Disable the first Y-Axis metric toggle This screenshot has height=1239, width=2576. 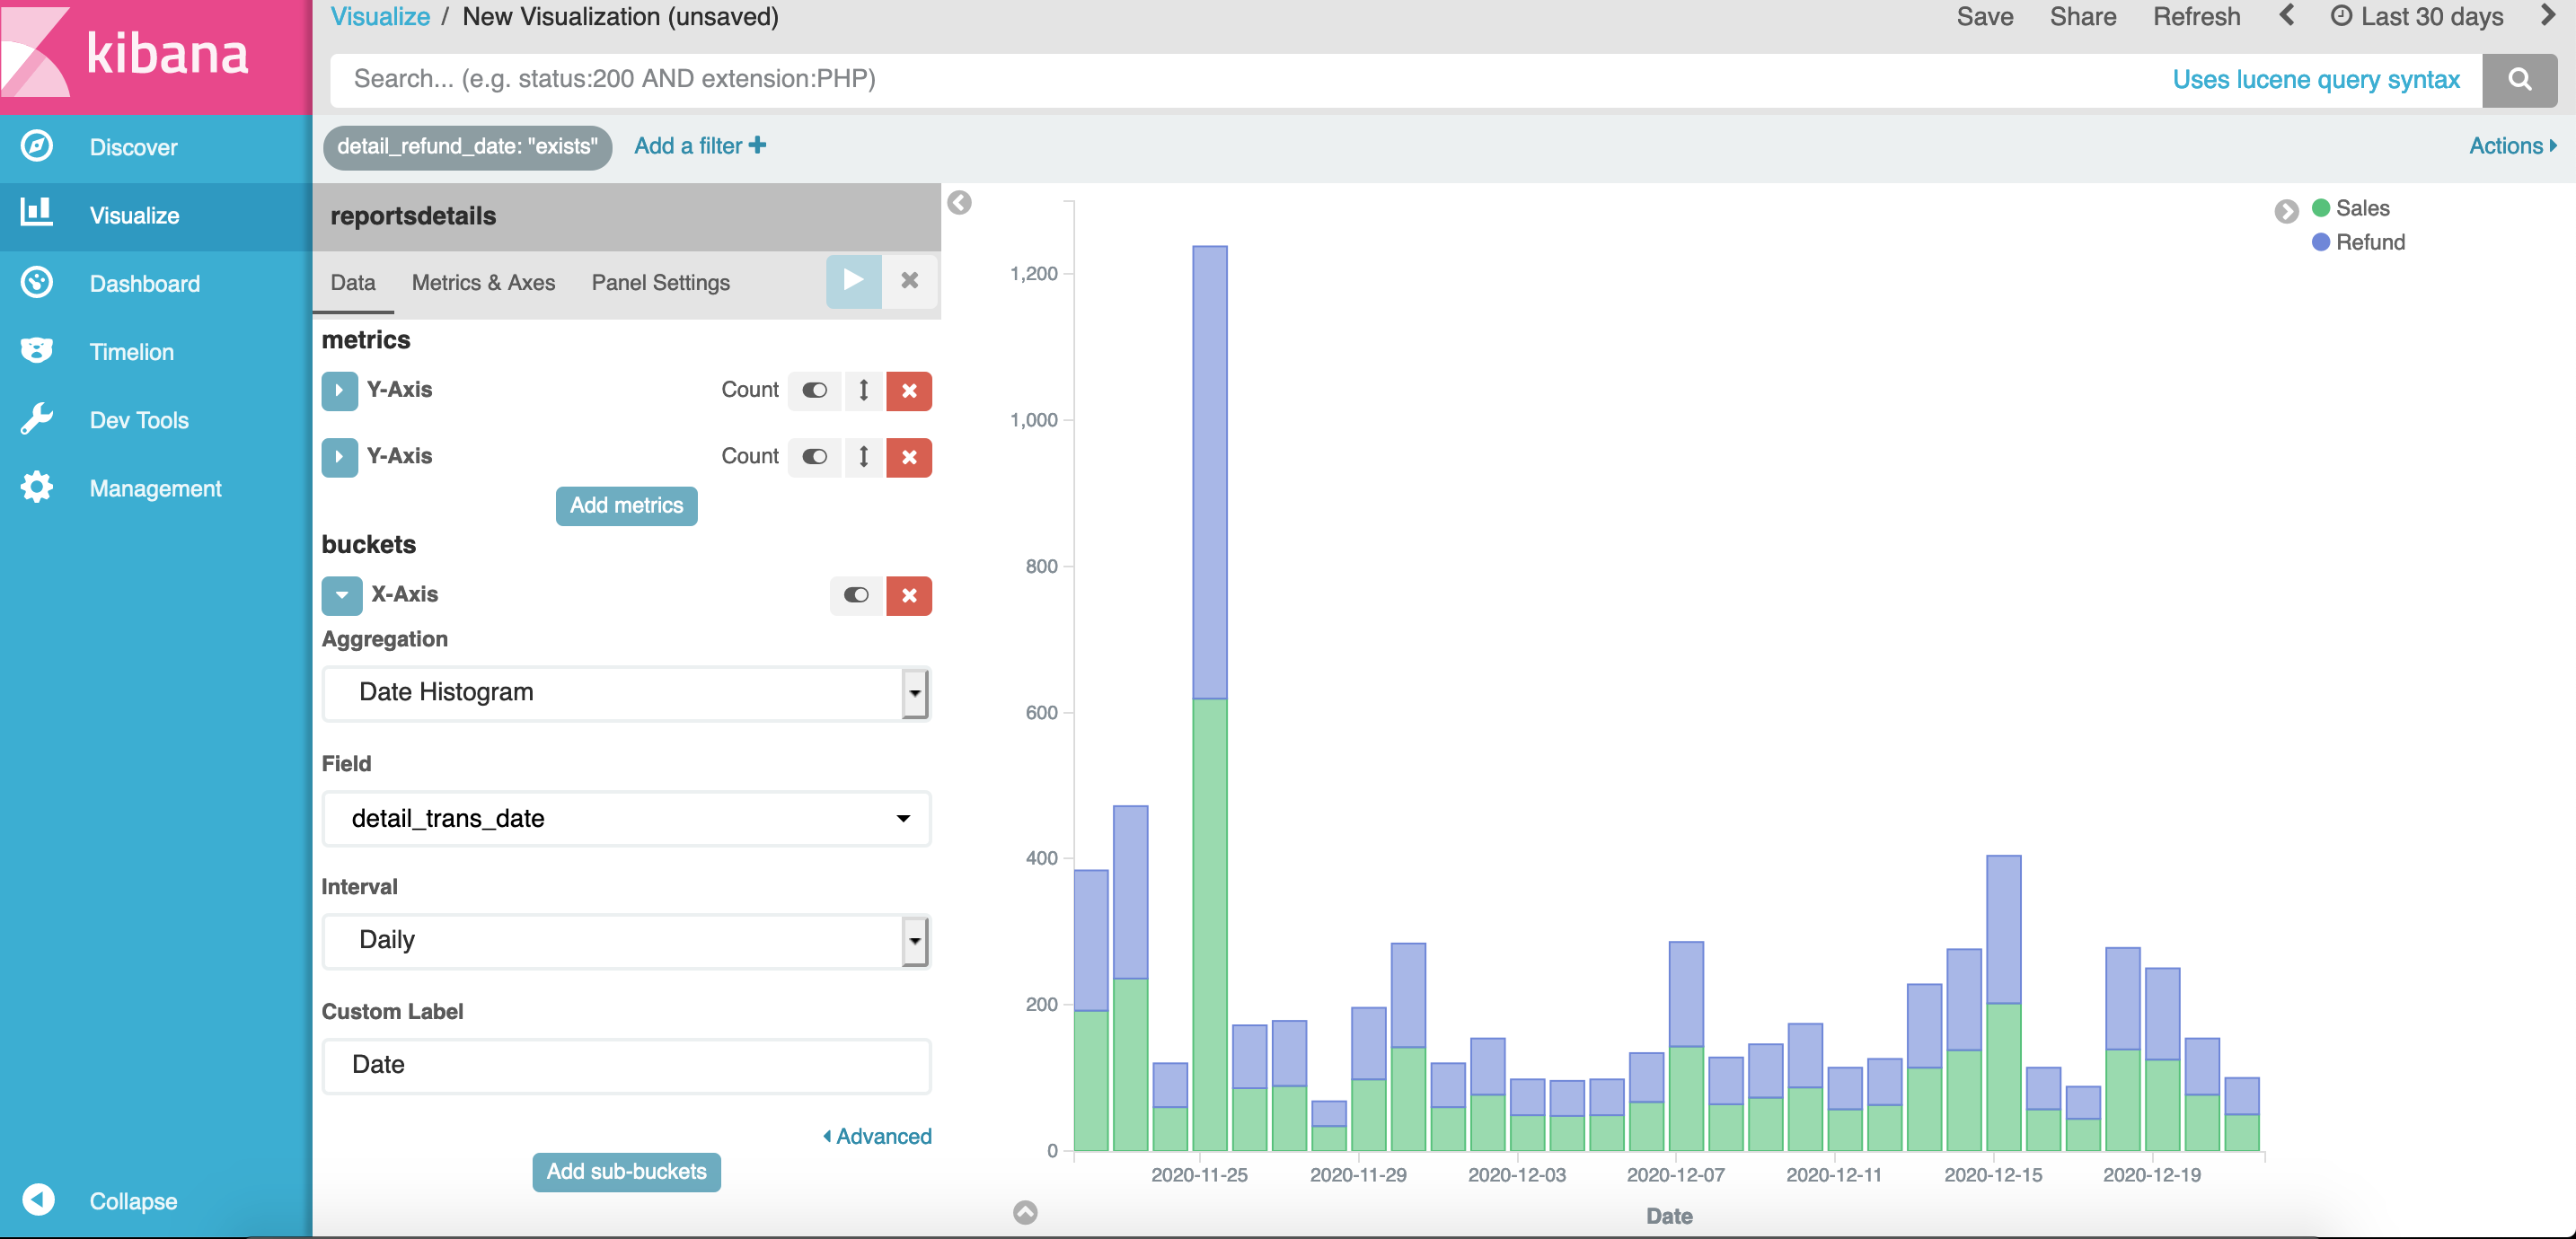(815, 391)
